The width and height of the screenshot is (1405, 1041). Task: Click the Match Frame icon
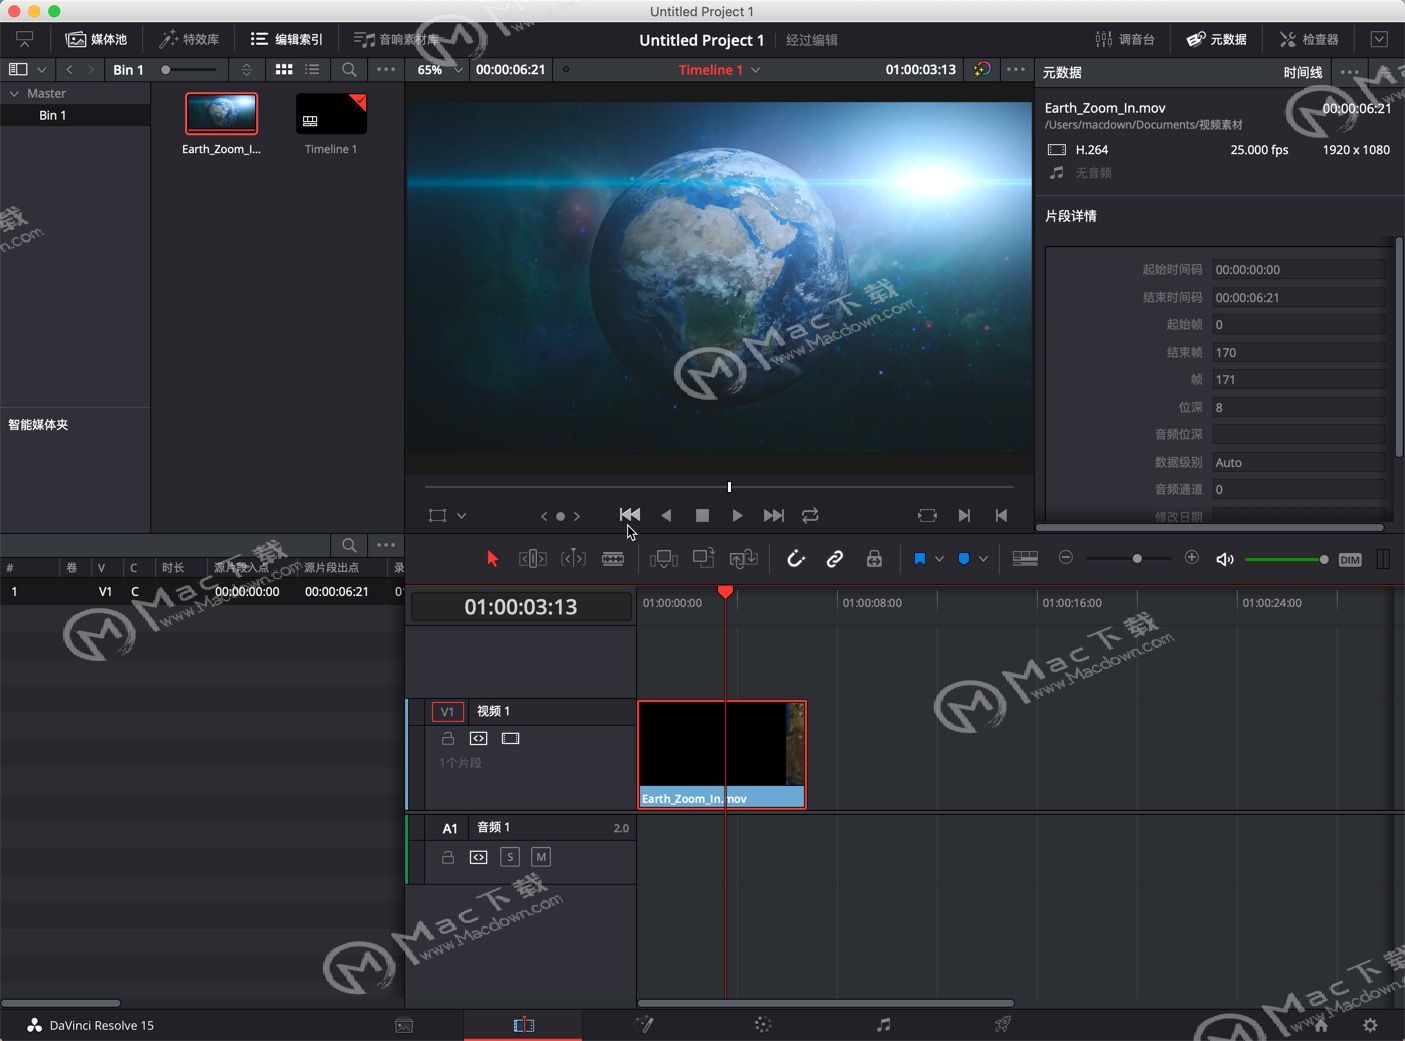(927, 515)
